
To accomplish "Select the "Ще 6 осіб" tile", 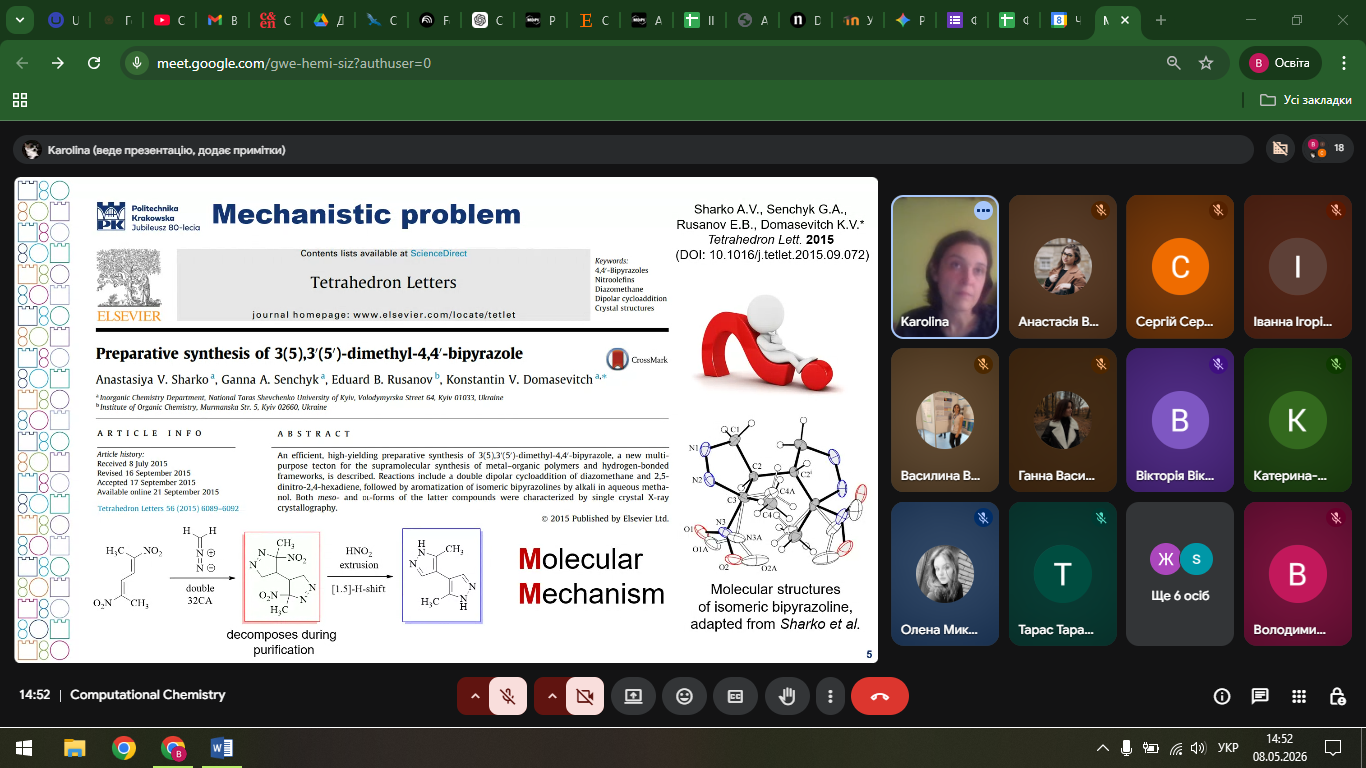I will pyautogui.click(x=1180, y=573).
